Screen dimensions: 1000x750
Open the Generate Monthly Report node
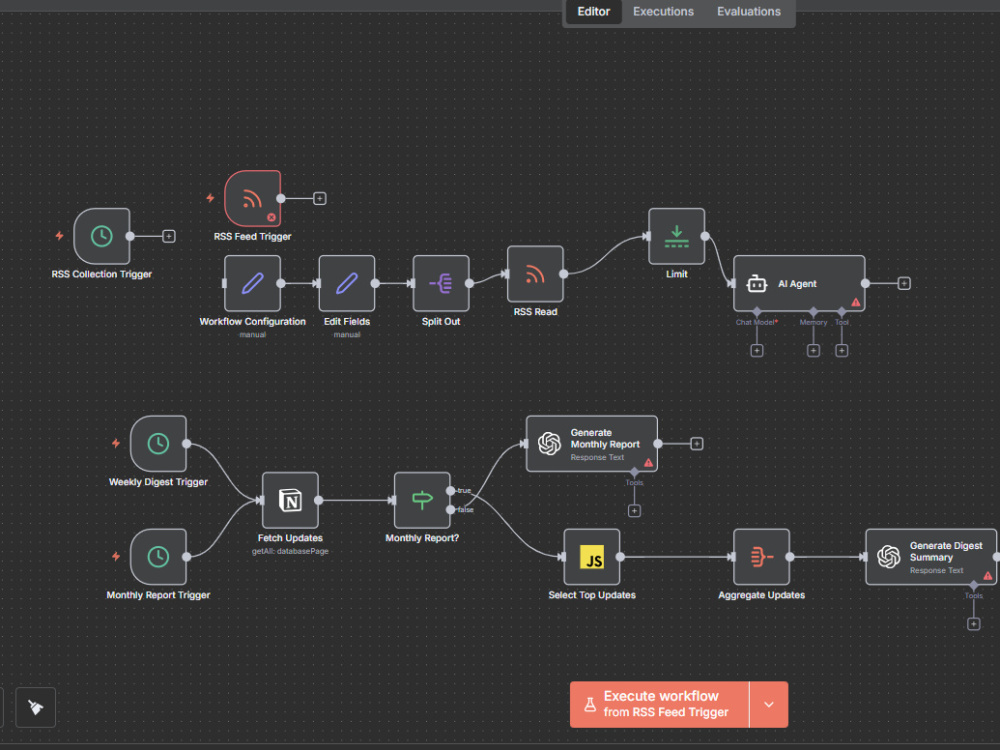point(592,443)
